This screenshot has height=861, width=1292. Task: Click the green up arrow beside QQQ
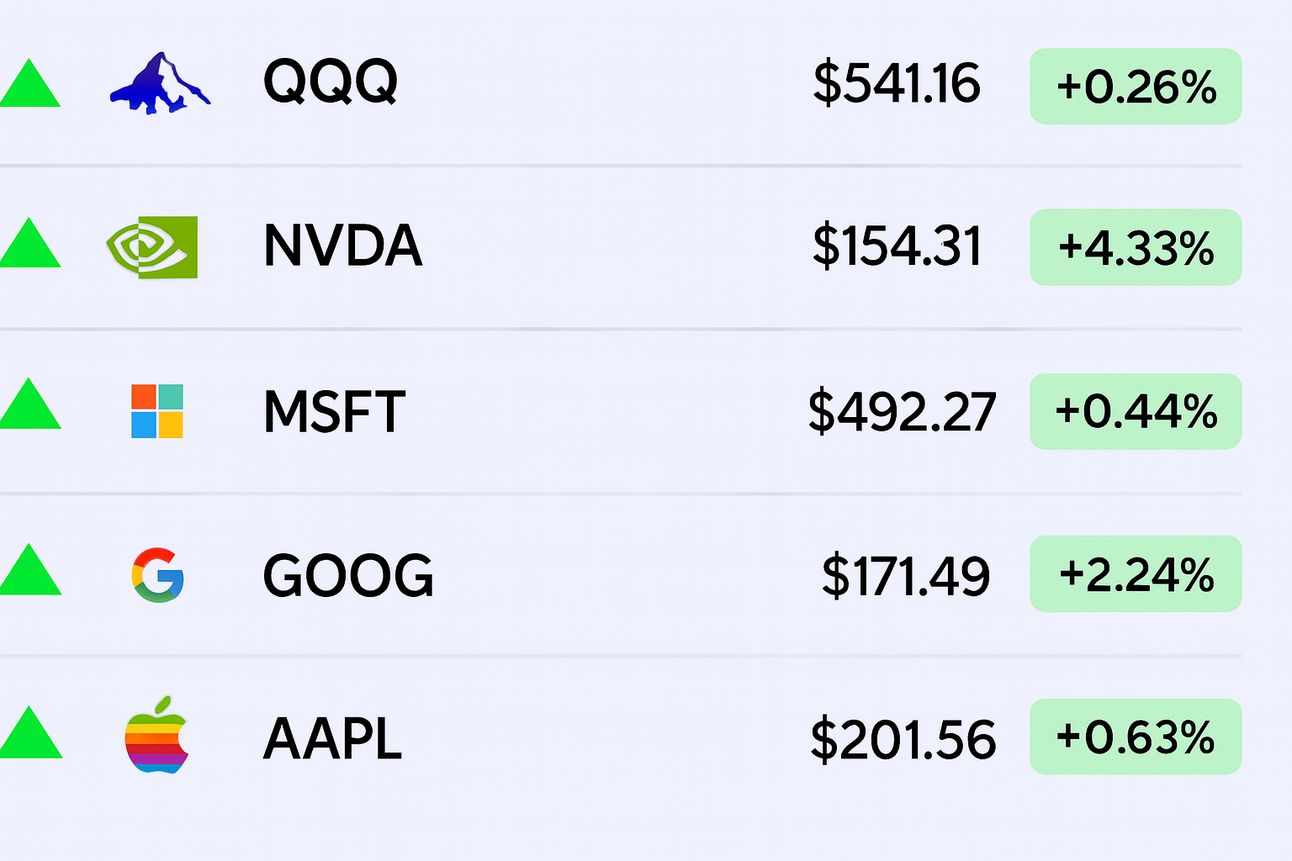29,84
